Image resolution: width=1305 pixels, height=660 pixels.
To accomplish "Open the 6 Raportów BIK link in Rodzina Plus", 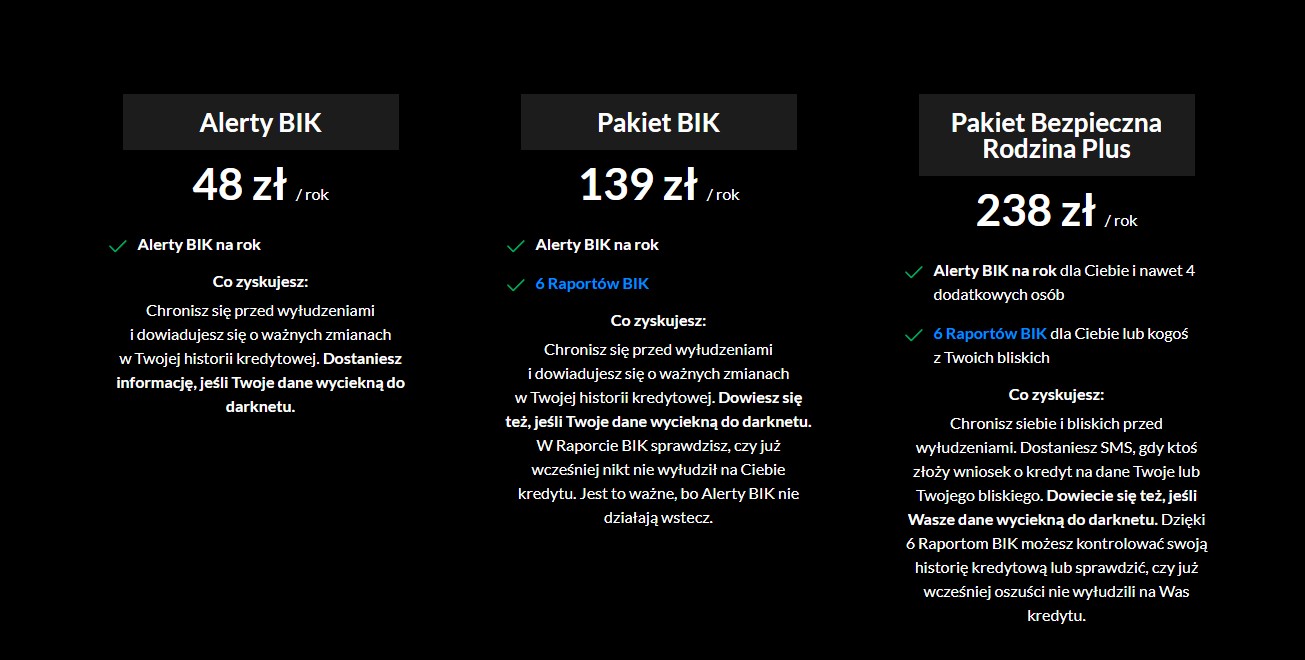I will pyautogui.click(x=990, y=334).
